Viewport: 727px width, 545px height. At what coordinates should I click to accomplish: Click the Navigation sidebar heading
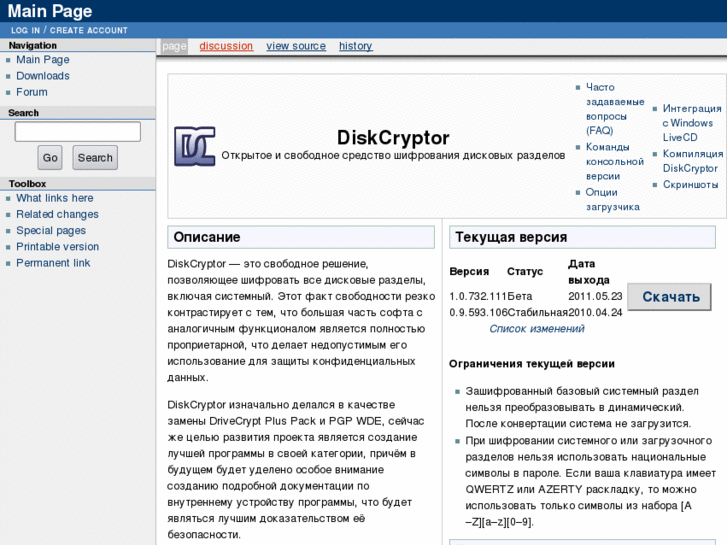coord(32,45)
